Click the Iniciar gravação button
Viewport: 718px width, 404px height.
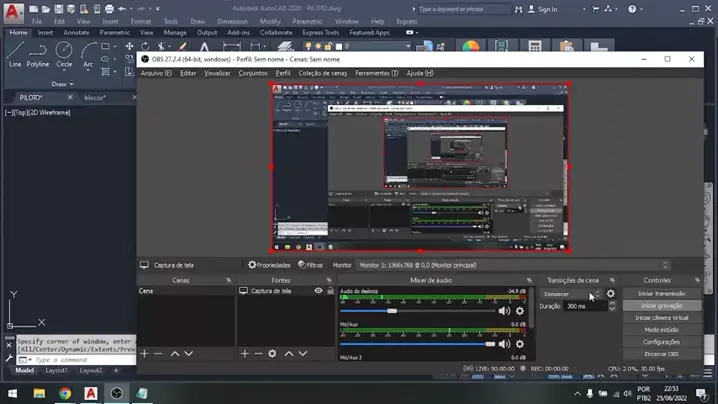(x=662, y=305)
